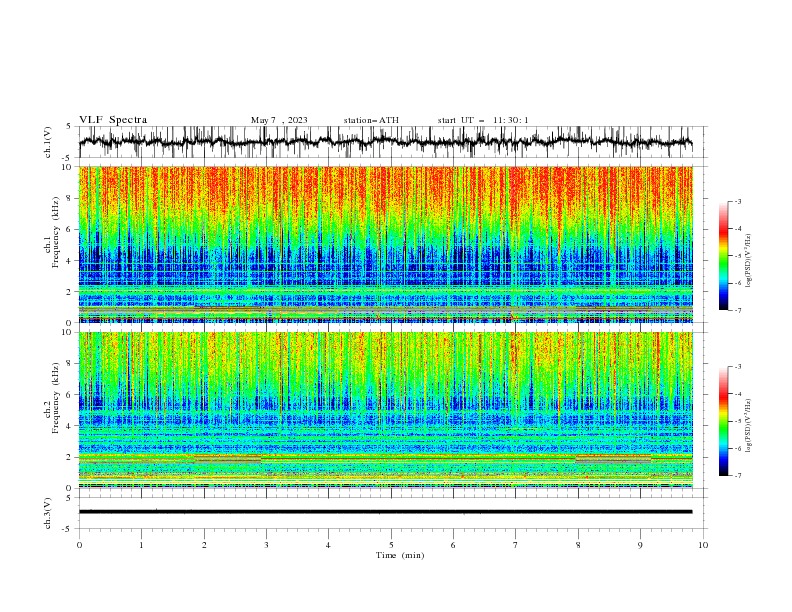This screenshot has height=612, width=792.
Task: Click the "-3" label on ch.1 colorbar
Action: [x=738, y=201]
